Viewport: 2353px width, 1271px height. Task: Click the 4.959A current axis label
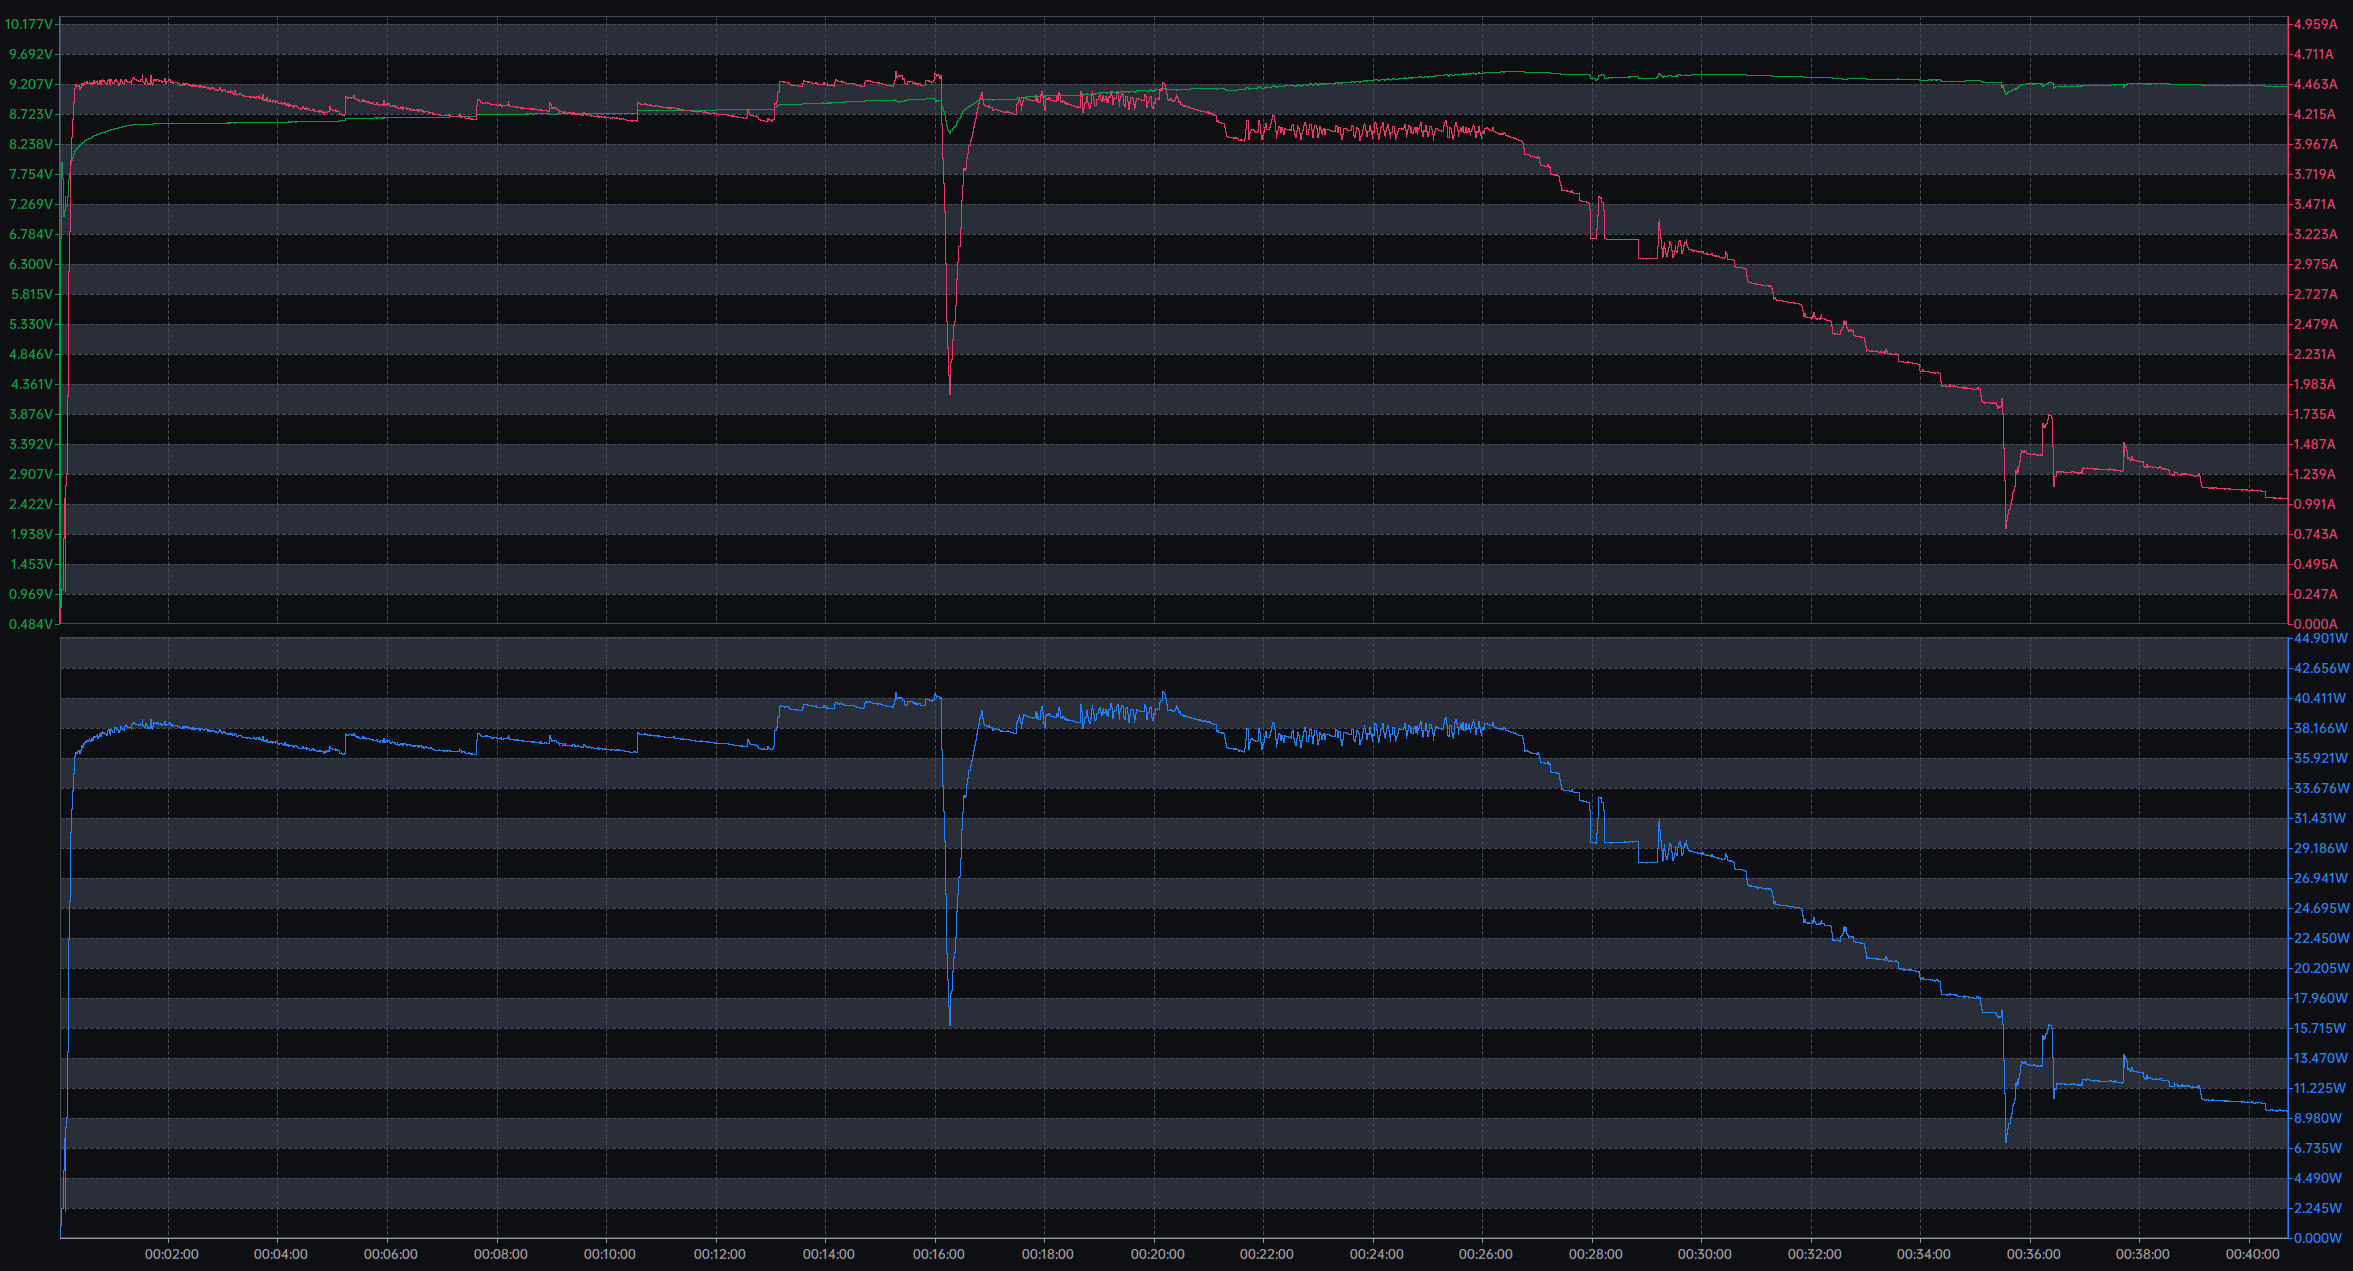tap(2316, 24)
